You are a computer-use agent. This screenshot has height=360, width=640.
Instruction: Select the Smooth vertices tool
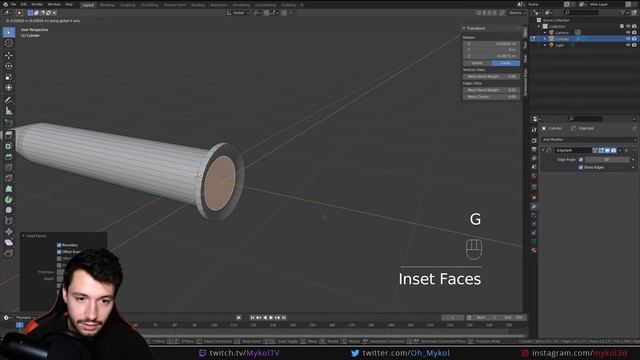[x=9, y=210]
